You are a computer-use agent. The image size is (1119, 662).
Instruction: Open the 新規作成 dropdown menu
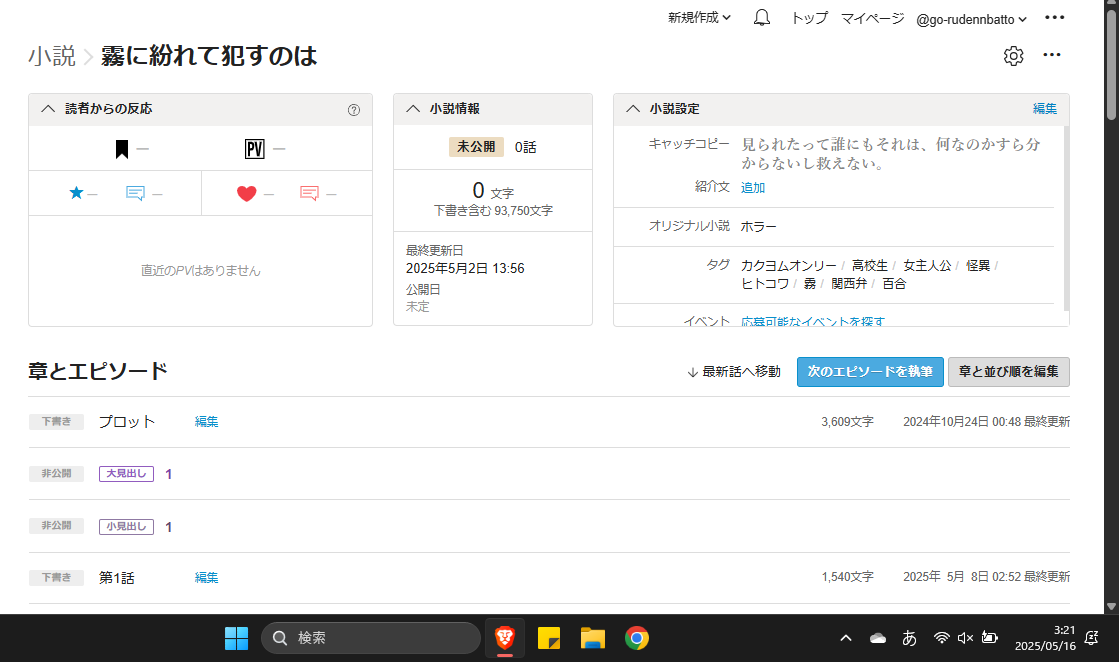click(x=699, y=18)
